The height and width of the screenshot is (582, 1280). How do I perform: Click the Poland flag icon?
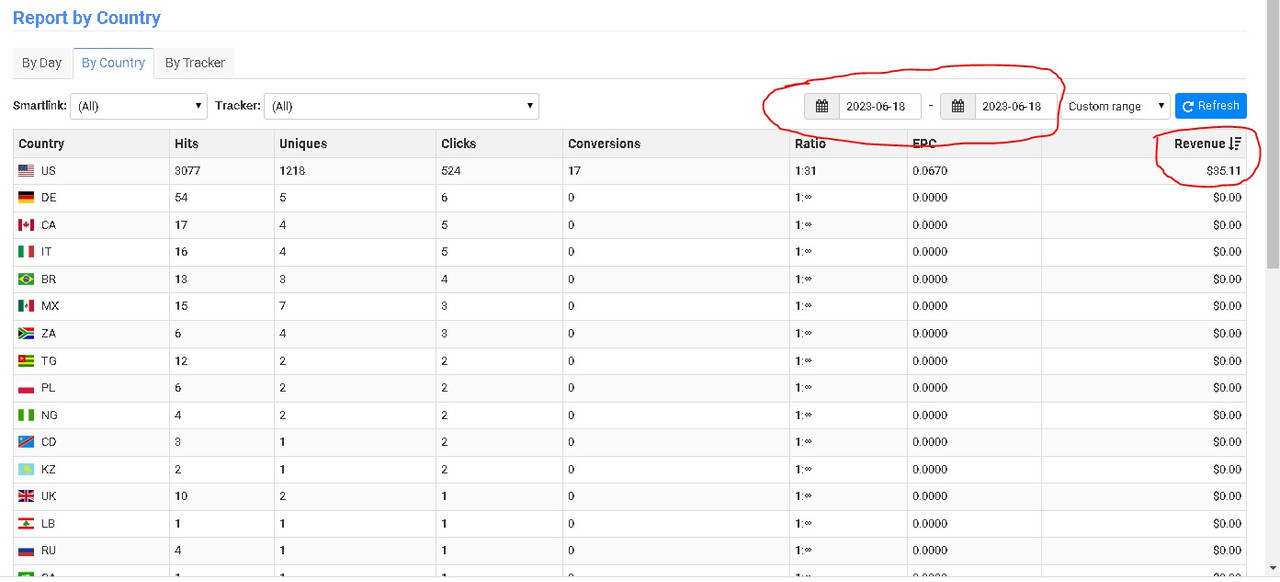tap(26, 388)
